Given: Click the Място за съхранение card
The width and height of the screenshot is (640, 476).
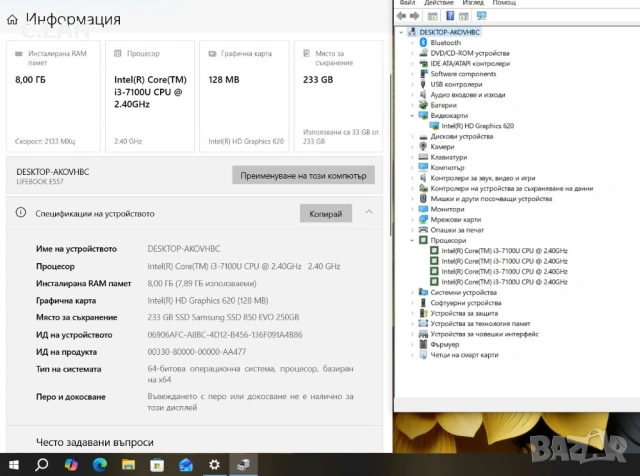Looking at the screenshot, I should (338, 96).
